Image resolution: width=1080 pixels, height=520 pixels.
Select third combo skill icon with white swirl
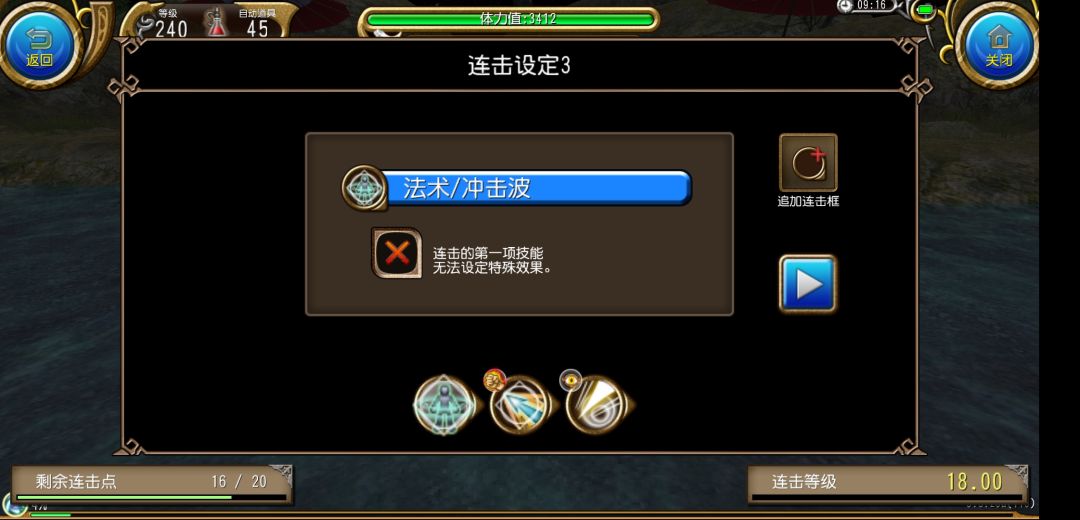tap(596, 406)
